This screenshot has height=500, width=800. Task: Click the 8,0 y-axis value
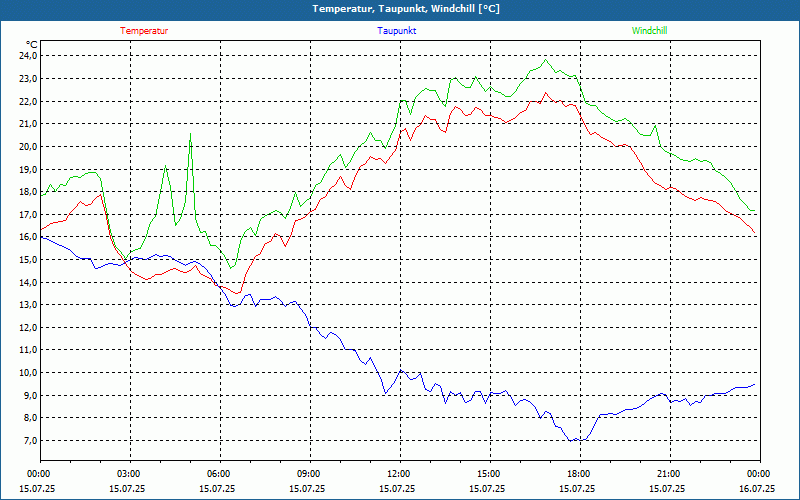pos(31,418)
